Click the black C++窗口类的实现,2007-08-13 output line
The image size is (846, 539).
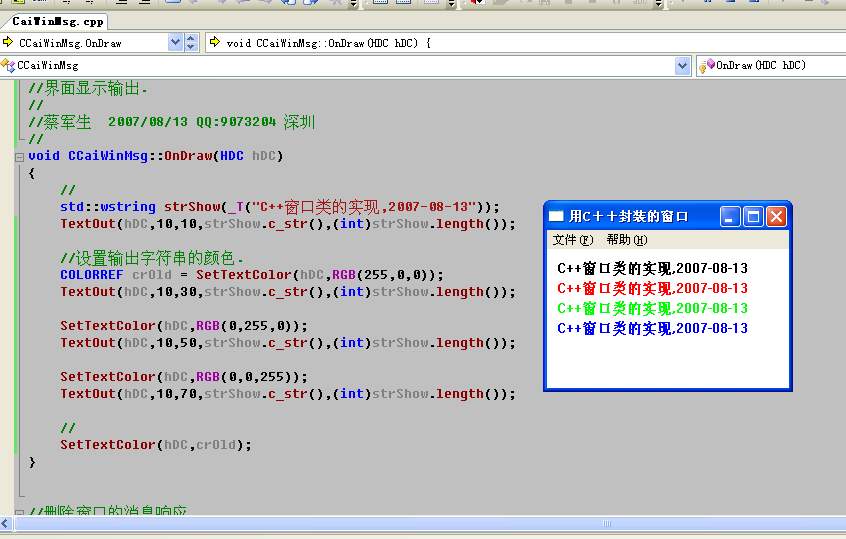click(652, 268)
